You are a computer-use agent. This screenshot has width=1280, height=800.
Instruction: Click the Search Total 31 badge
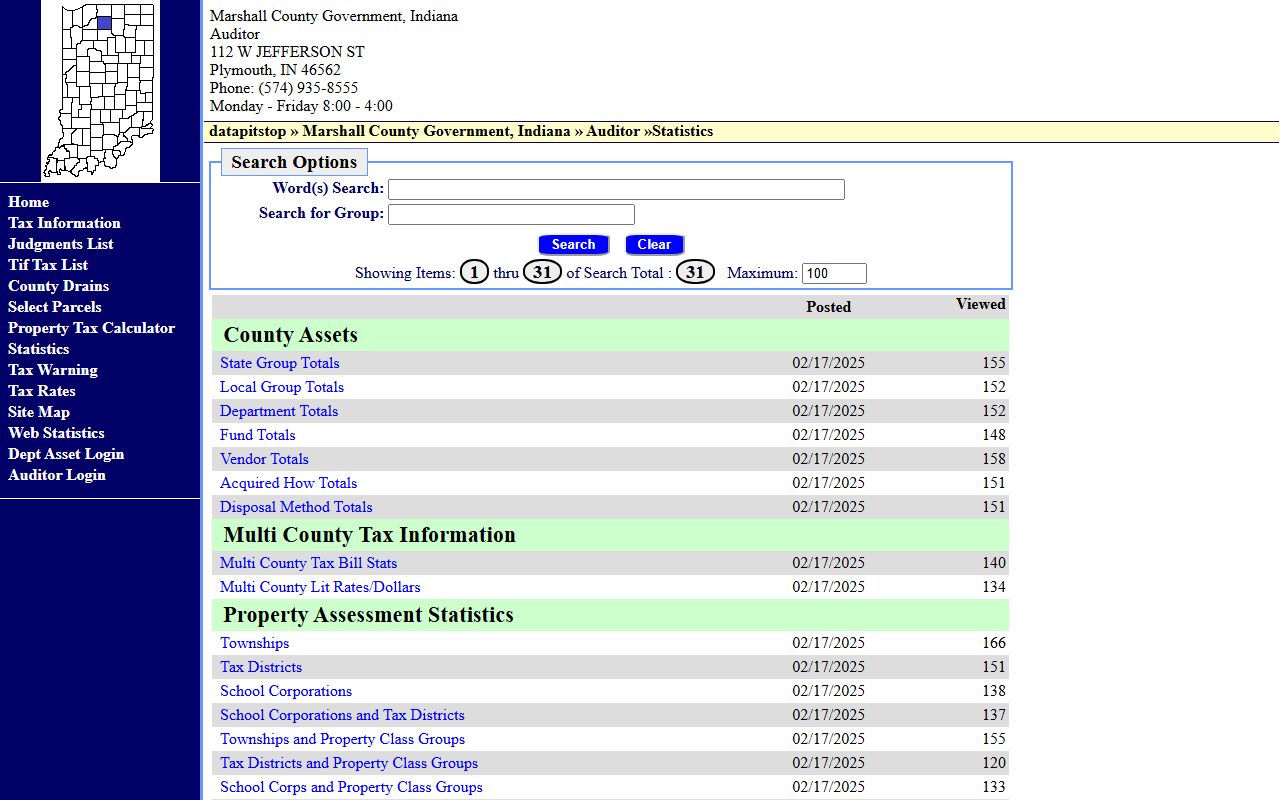click(695, 272)
